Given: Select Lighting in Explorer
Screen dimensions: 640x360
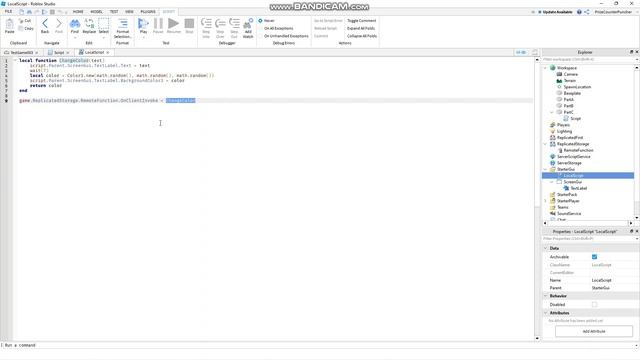Looking at the screenshot, I should tap(564, 131).
